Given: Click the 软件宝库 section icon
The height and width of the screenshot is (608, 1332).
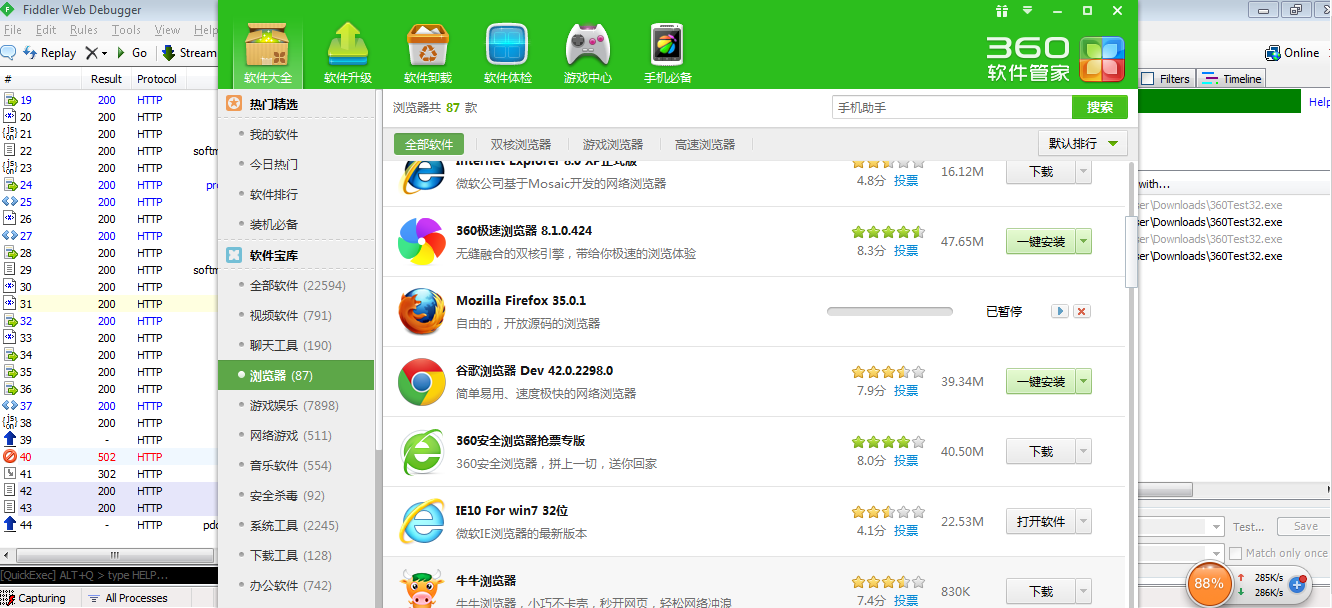Looking at the screenshot, I should tap(234, 255).
